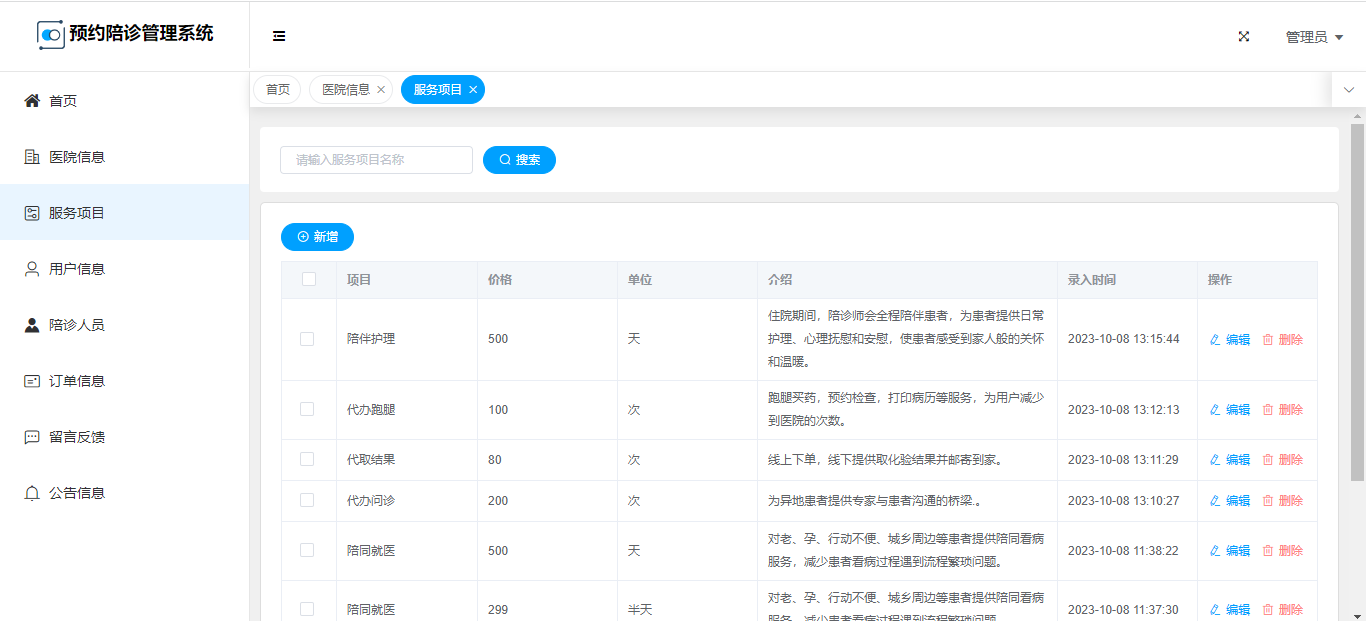1366x621 pixels.
Task: Switch to the 首页 tab
Action: point(277,90)
